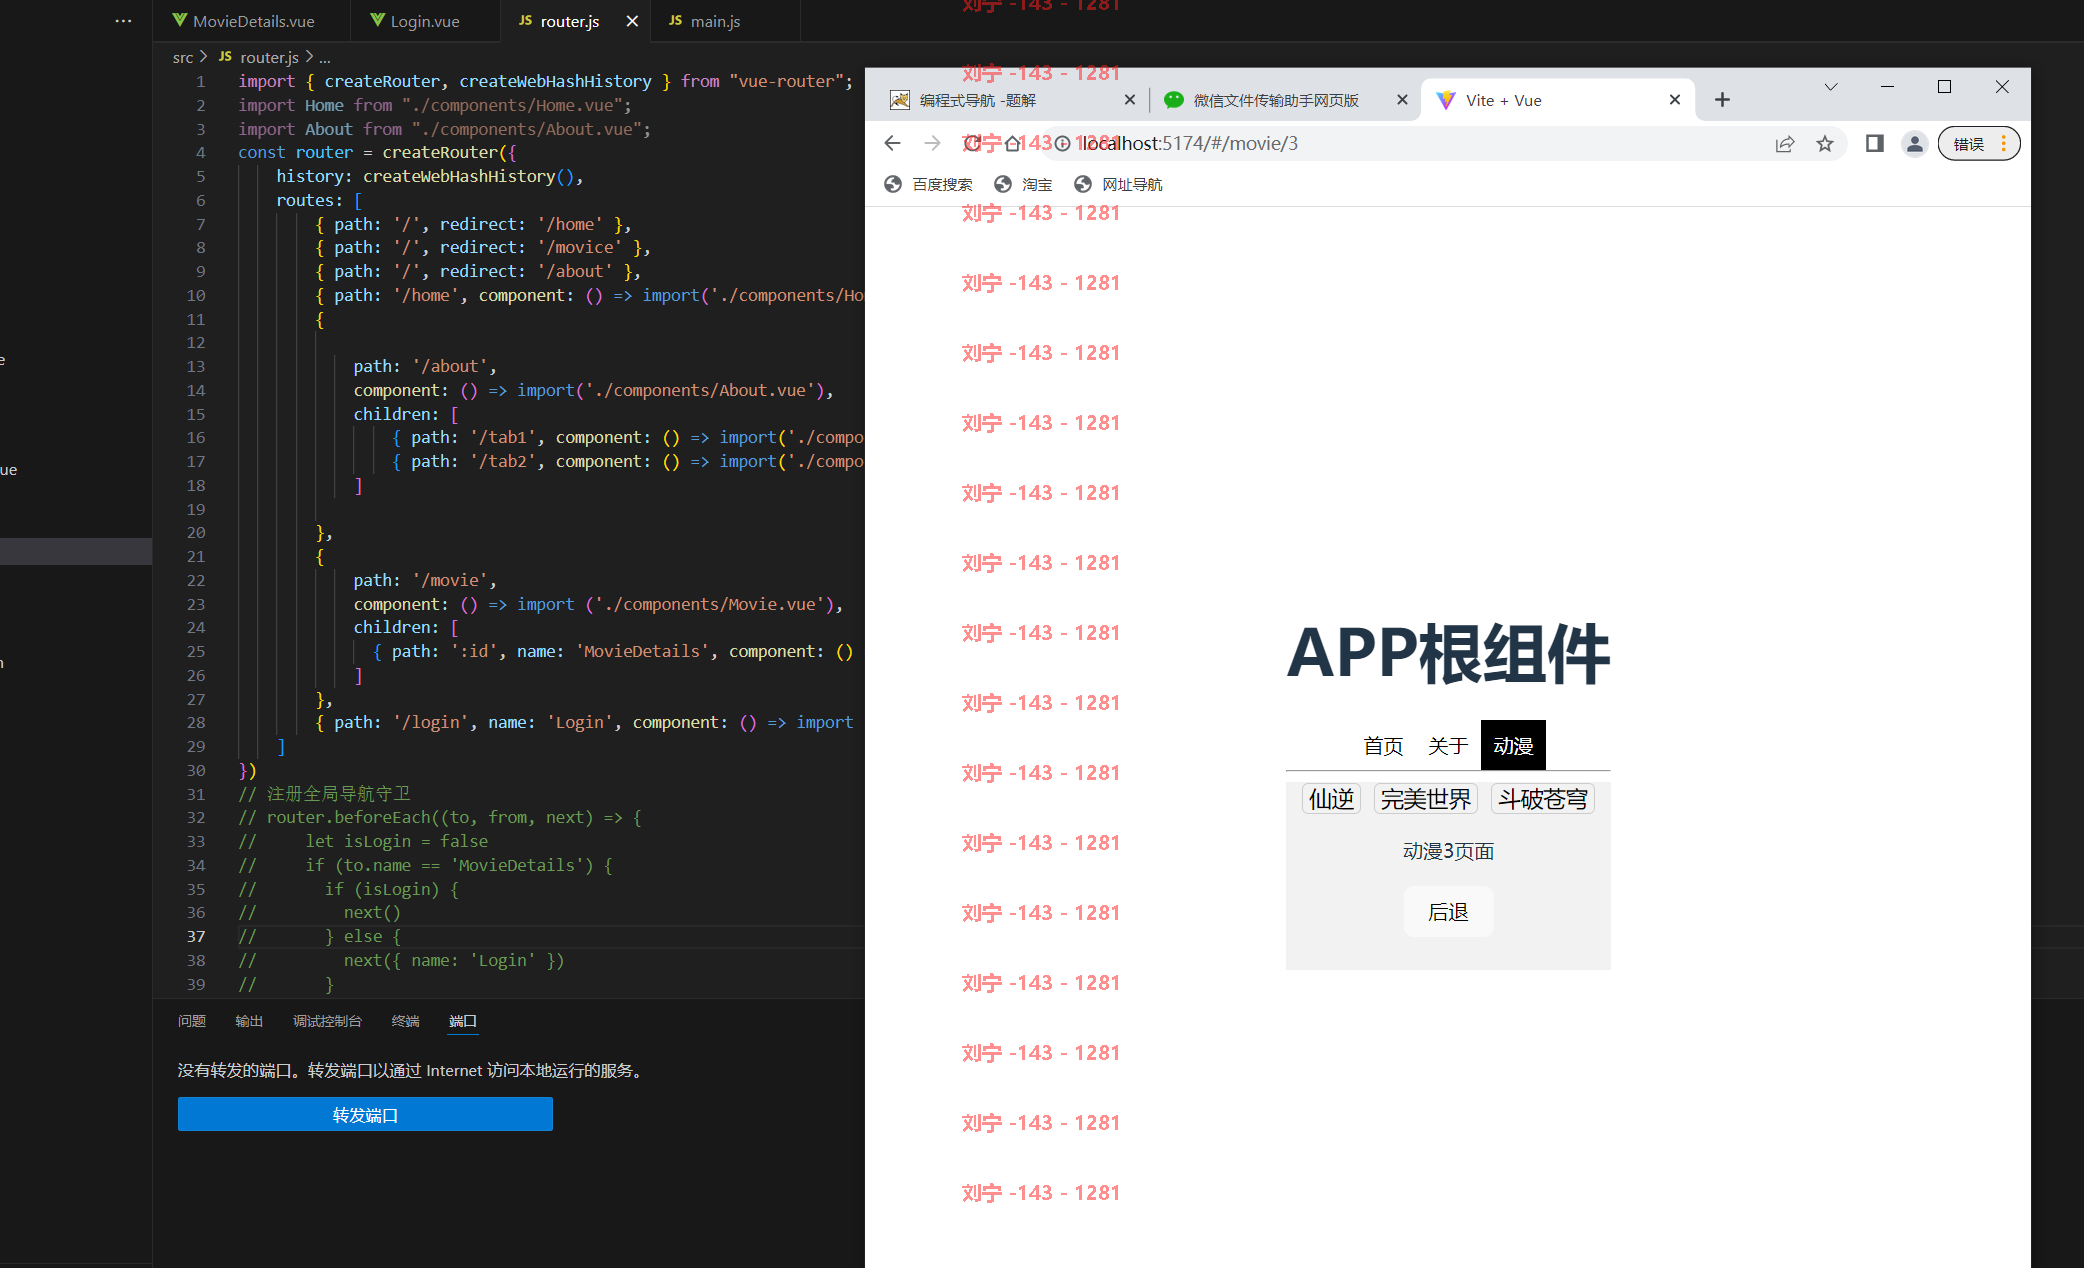Image resolution: width=2084 pixels, height=1268 pixels.
Task: Click the 转发端口 button
Action: [x=365, y=1114]
